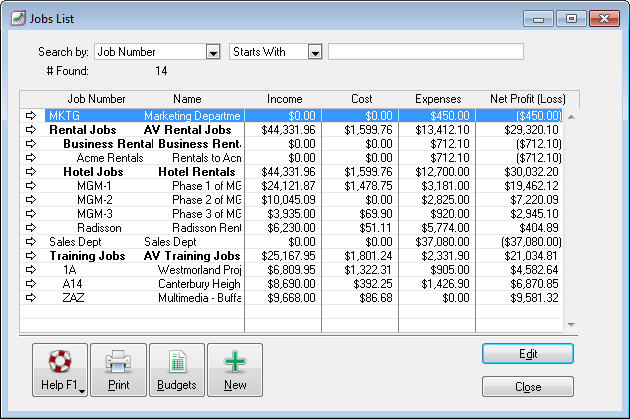Screen dimensions: 630x419
Task: Select the Training Jobs job number
Action: tap(87, 256)
